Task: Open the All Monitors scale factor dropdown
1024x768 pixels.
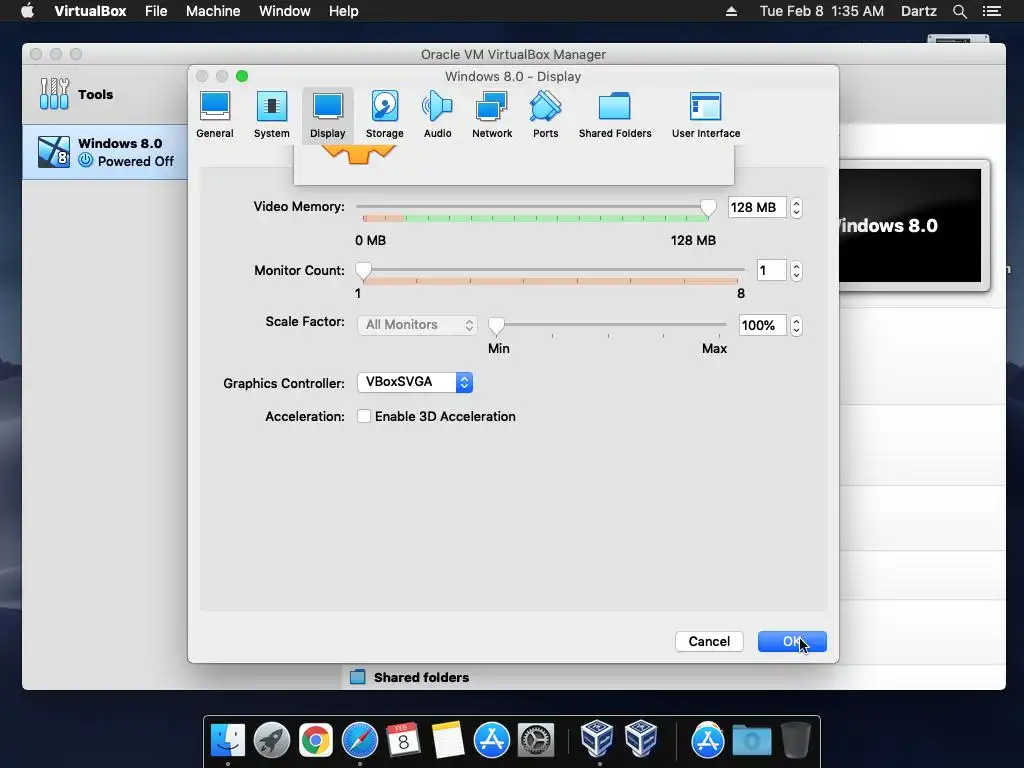Action: [x=417, y=325]
